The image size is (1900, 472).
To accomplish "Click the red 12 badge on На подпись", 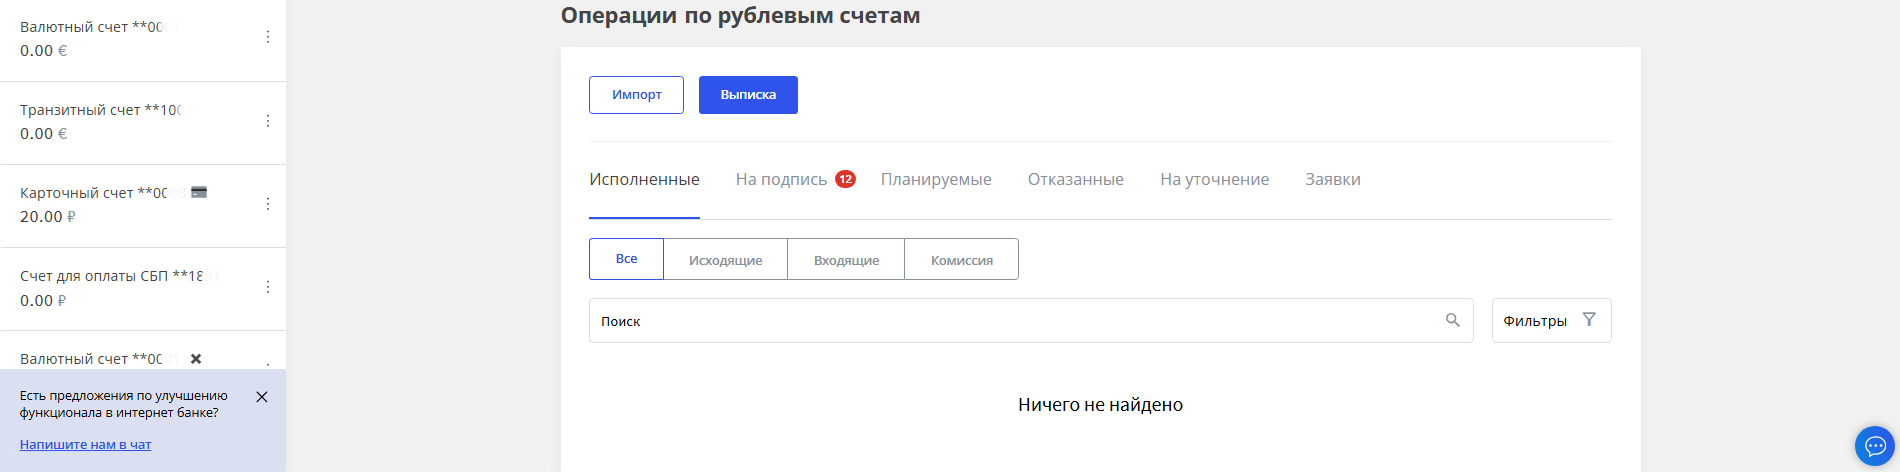I will tap(845, 179).
